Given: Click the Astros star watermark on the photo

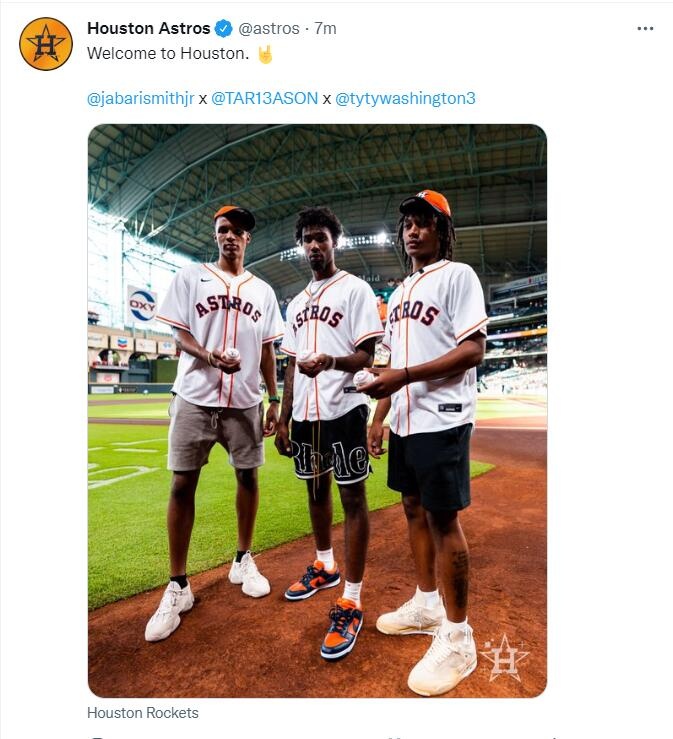Looking at the screenshot, I should coord(503,656).
